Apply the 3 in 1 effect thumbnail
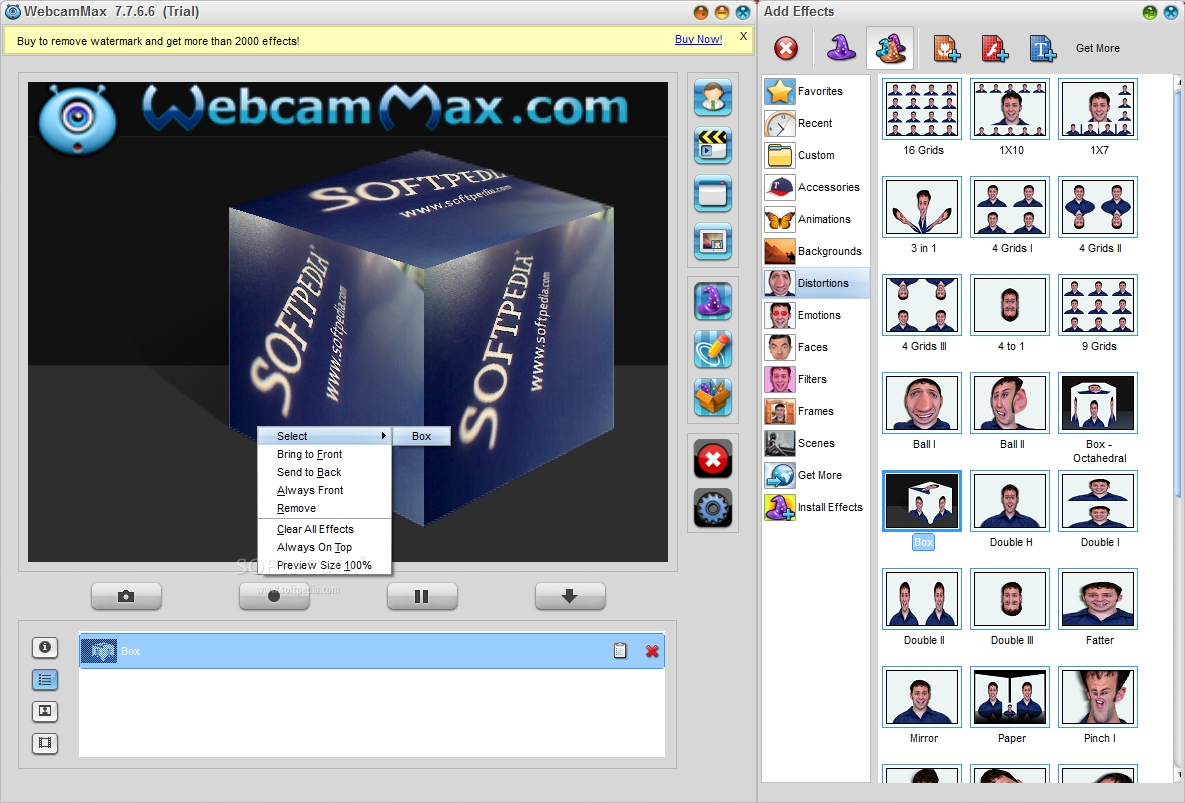This screenshot has width=1185, height=803. (x=922, y=207)
